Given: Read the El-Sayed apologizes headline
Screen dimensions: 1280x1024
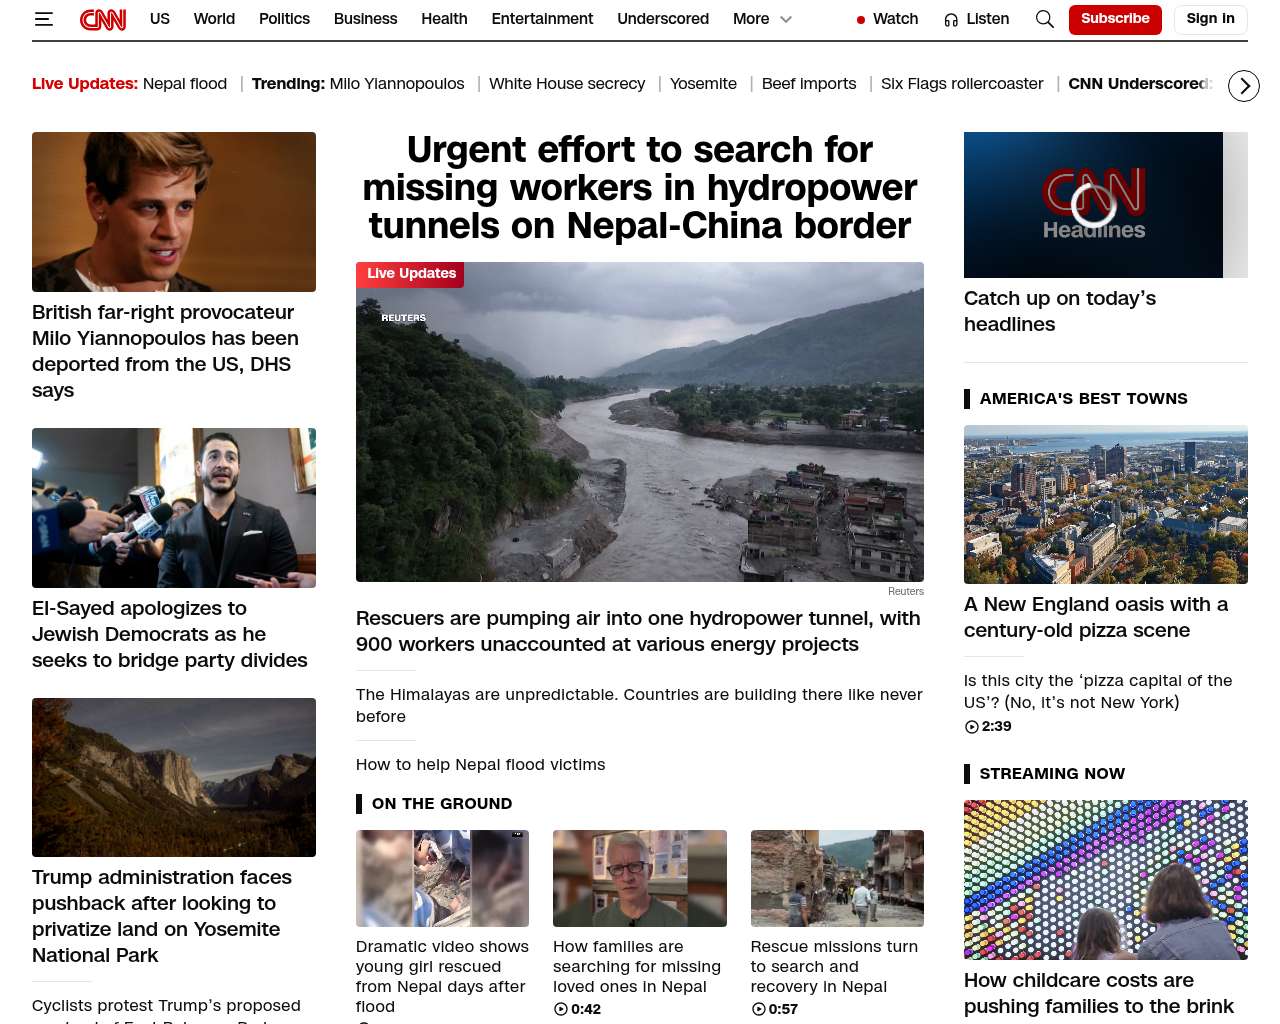Looking at the screenshot, I should pyautogui.click(x=170, y=634).
